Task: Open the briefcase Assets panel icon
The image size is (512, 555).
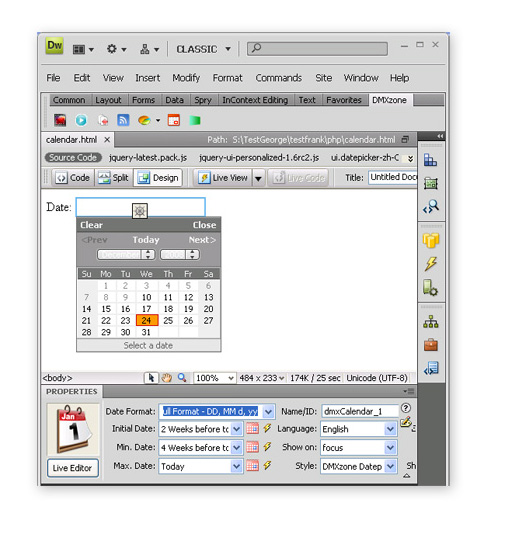Action: coord(431,345)
